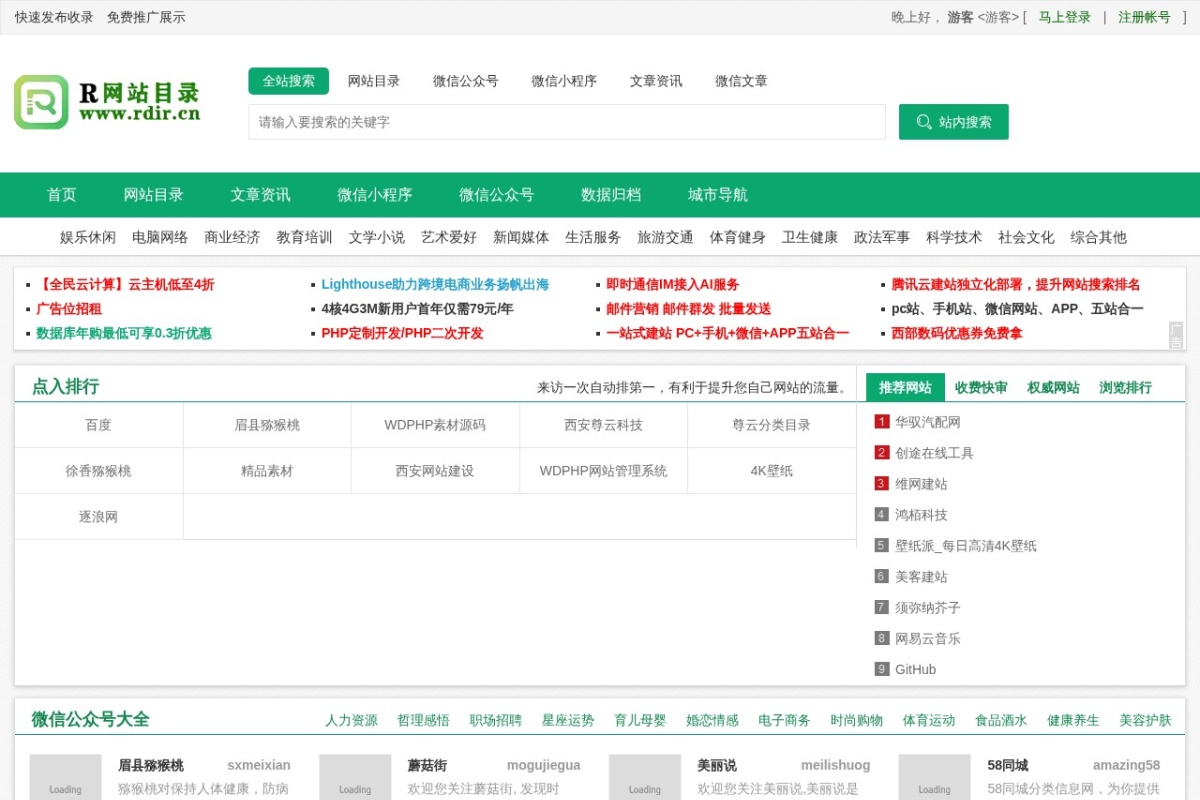Image resolution: width=1200 pixels, height=800 pixels.
Task: Open 微信小程序 in the green navigation bar
Action: pyautogui.click(x=375, y=195)
